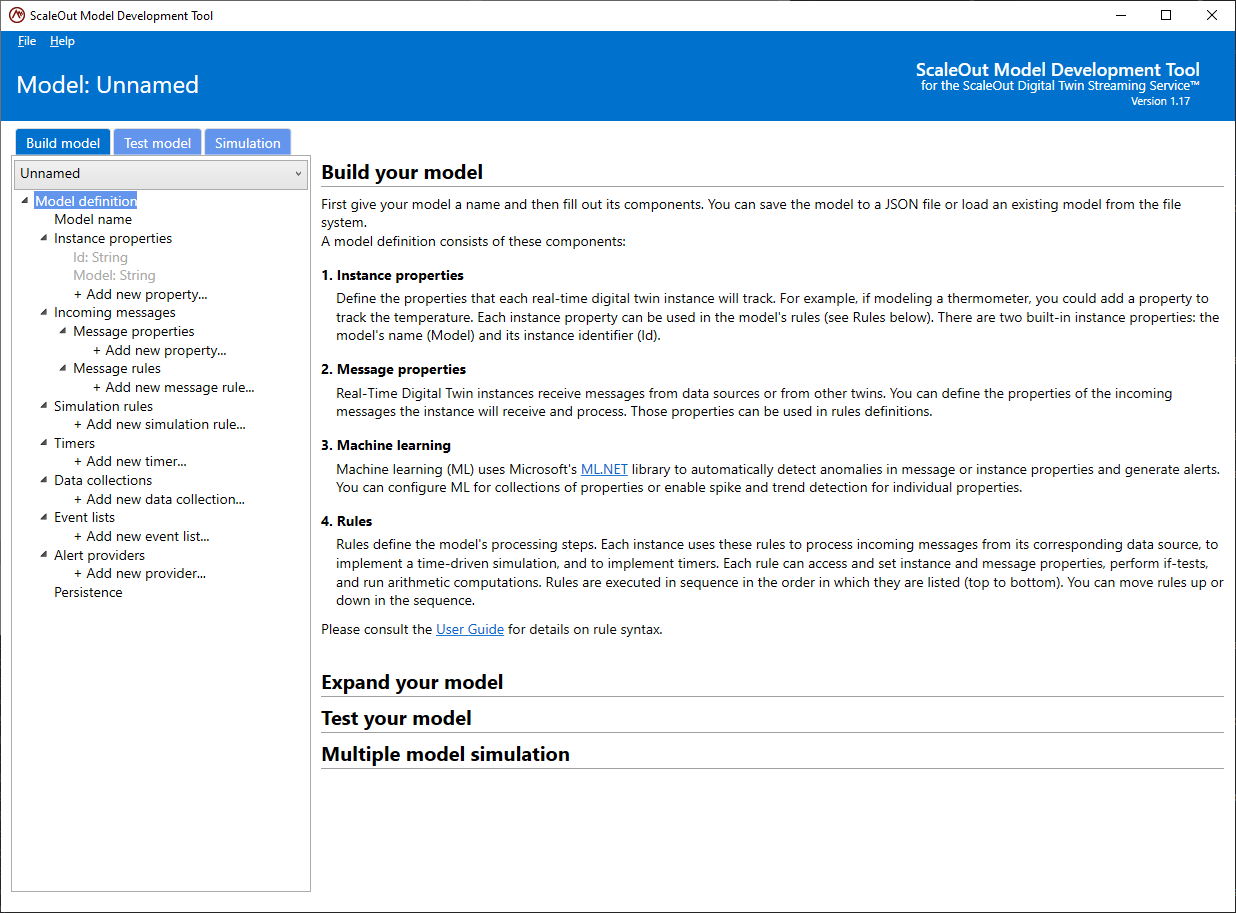Switch to the Test model tab
1236x913 pixels.
click(x=157, y=143)
